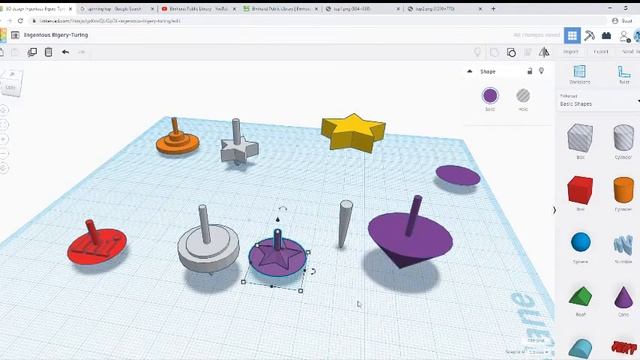
Task: Pick the gray striped Box hole shape
Action: click(580, 138)
